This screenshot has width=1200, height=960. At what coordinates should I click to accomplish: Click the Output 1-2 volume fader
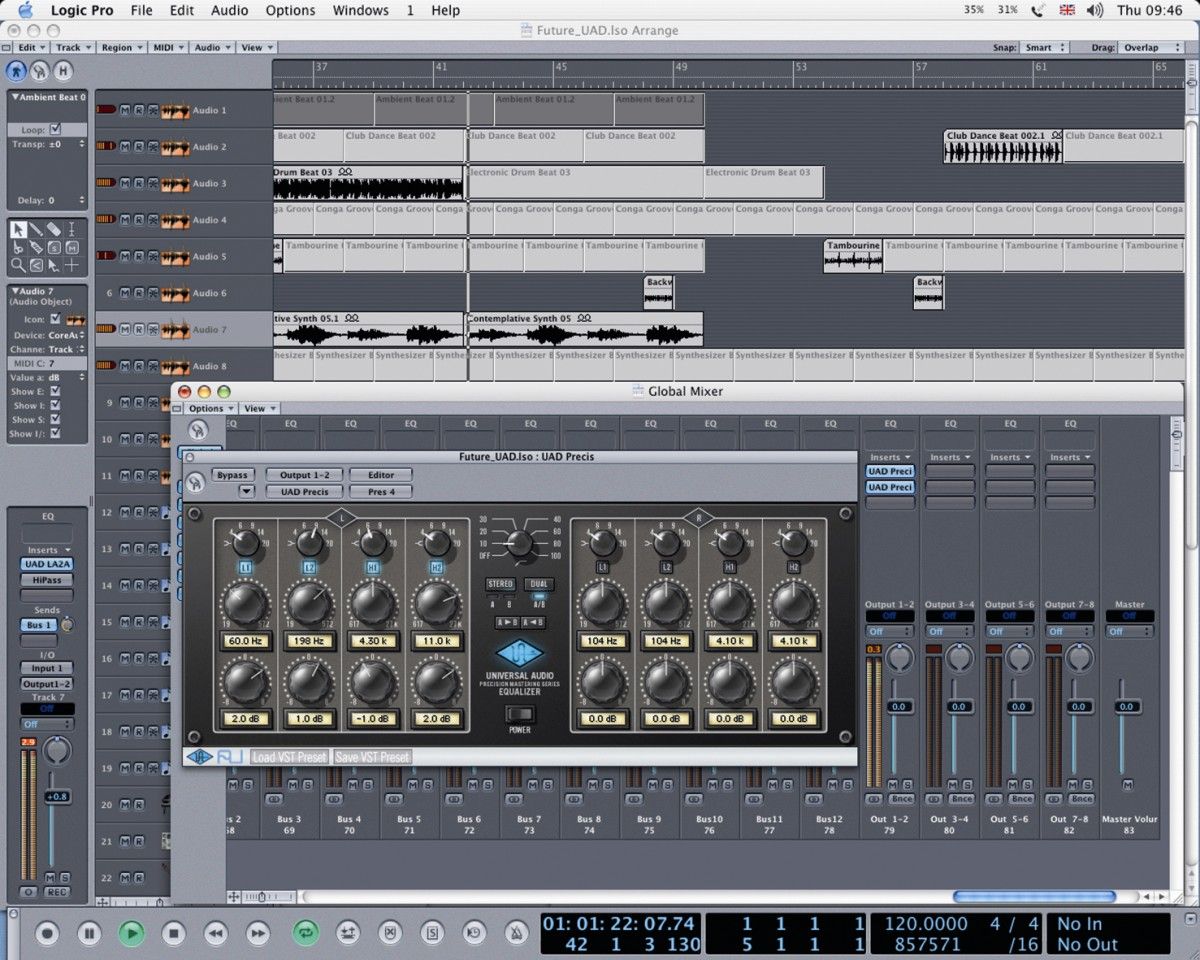click(x=899, y=707)
